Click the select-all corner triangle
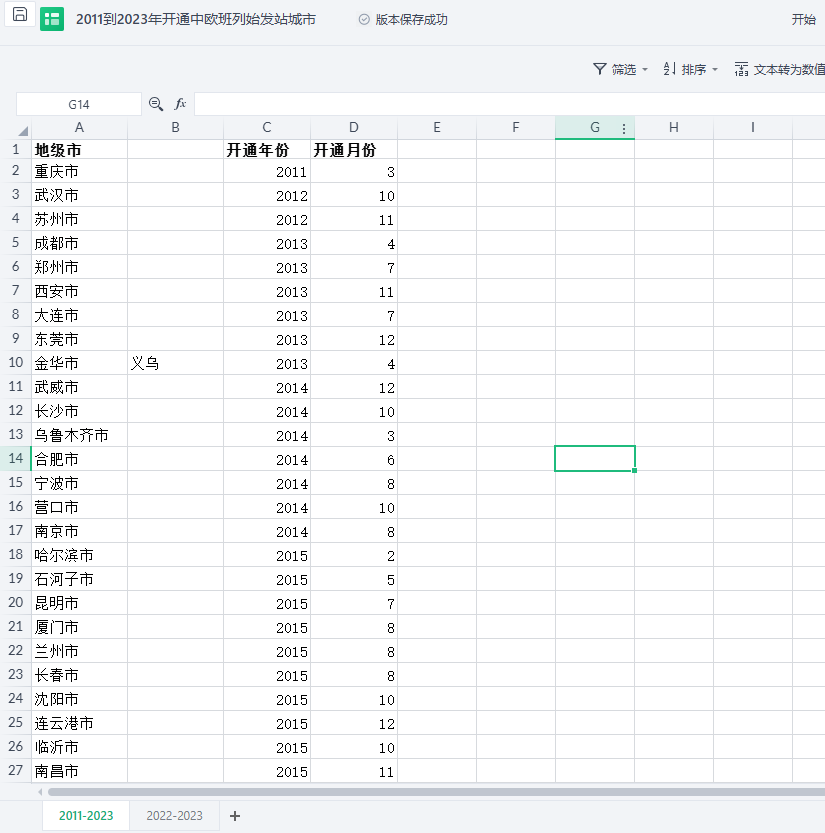 23,131
